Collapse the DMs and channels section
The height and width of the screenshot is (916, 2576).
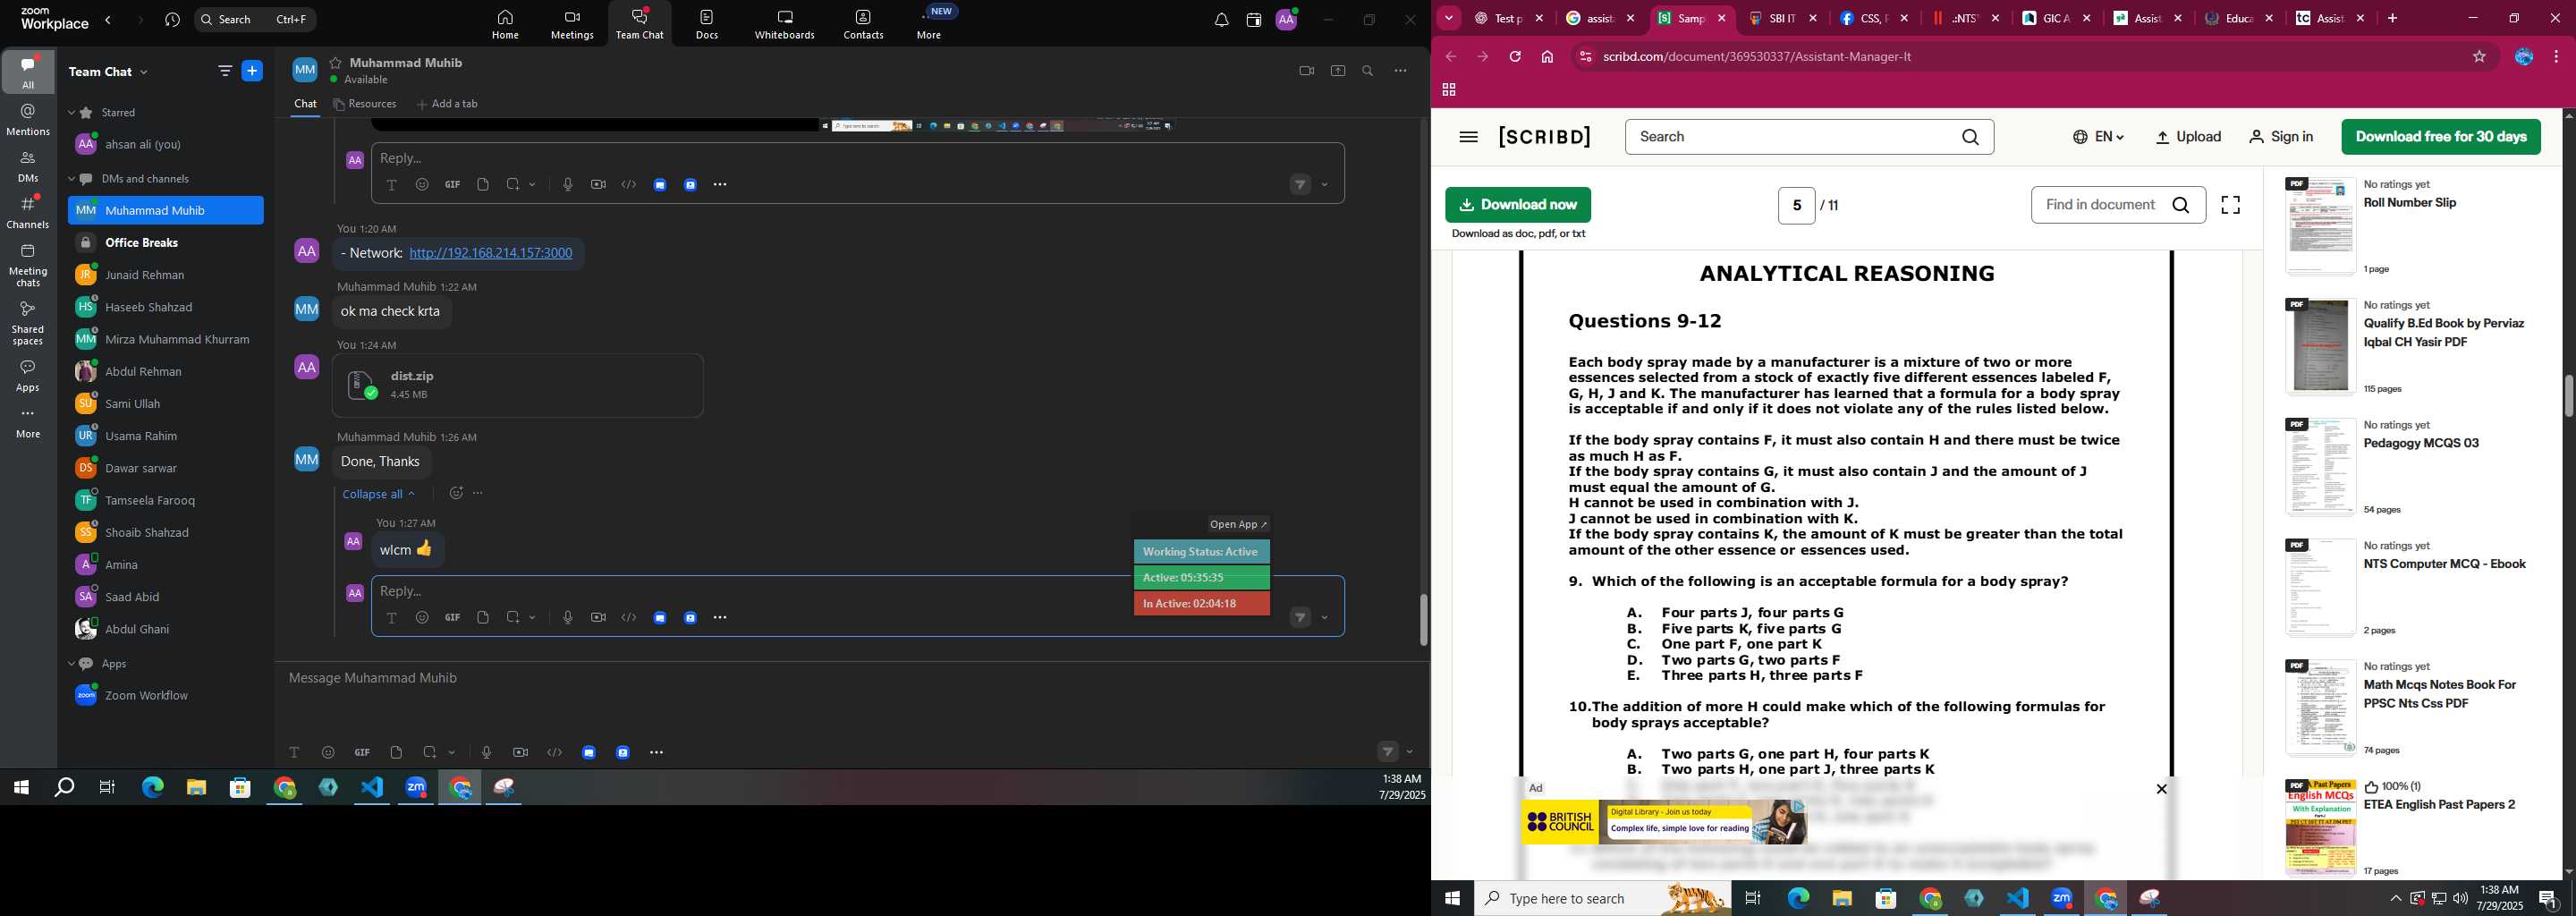71,179
